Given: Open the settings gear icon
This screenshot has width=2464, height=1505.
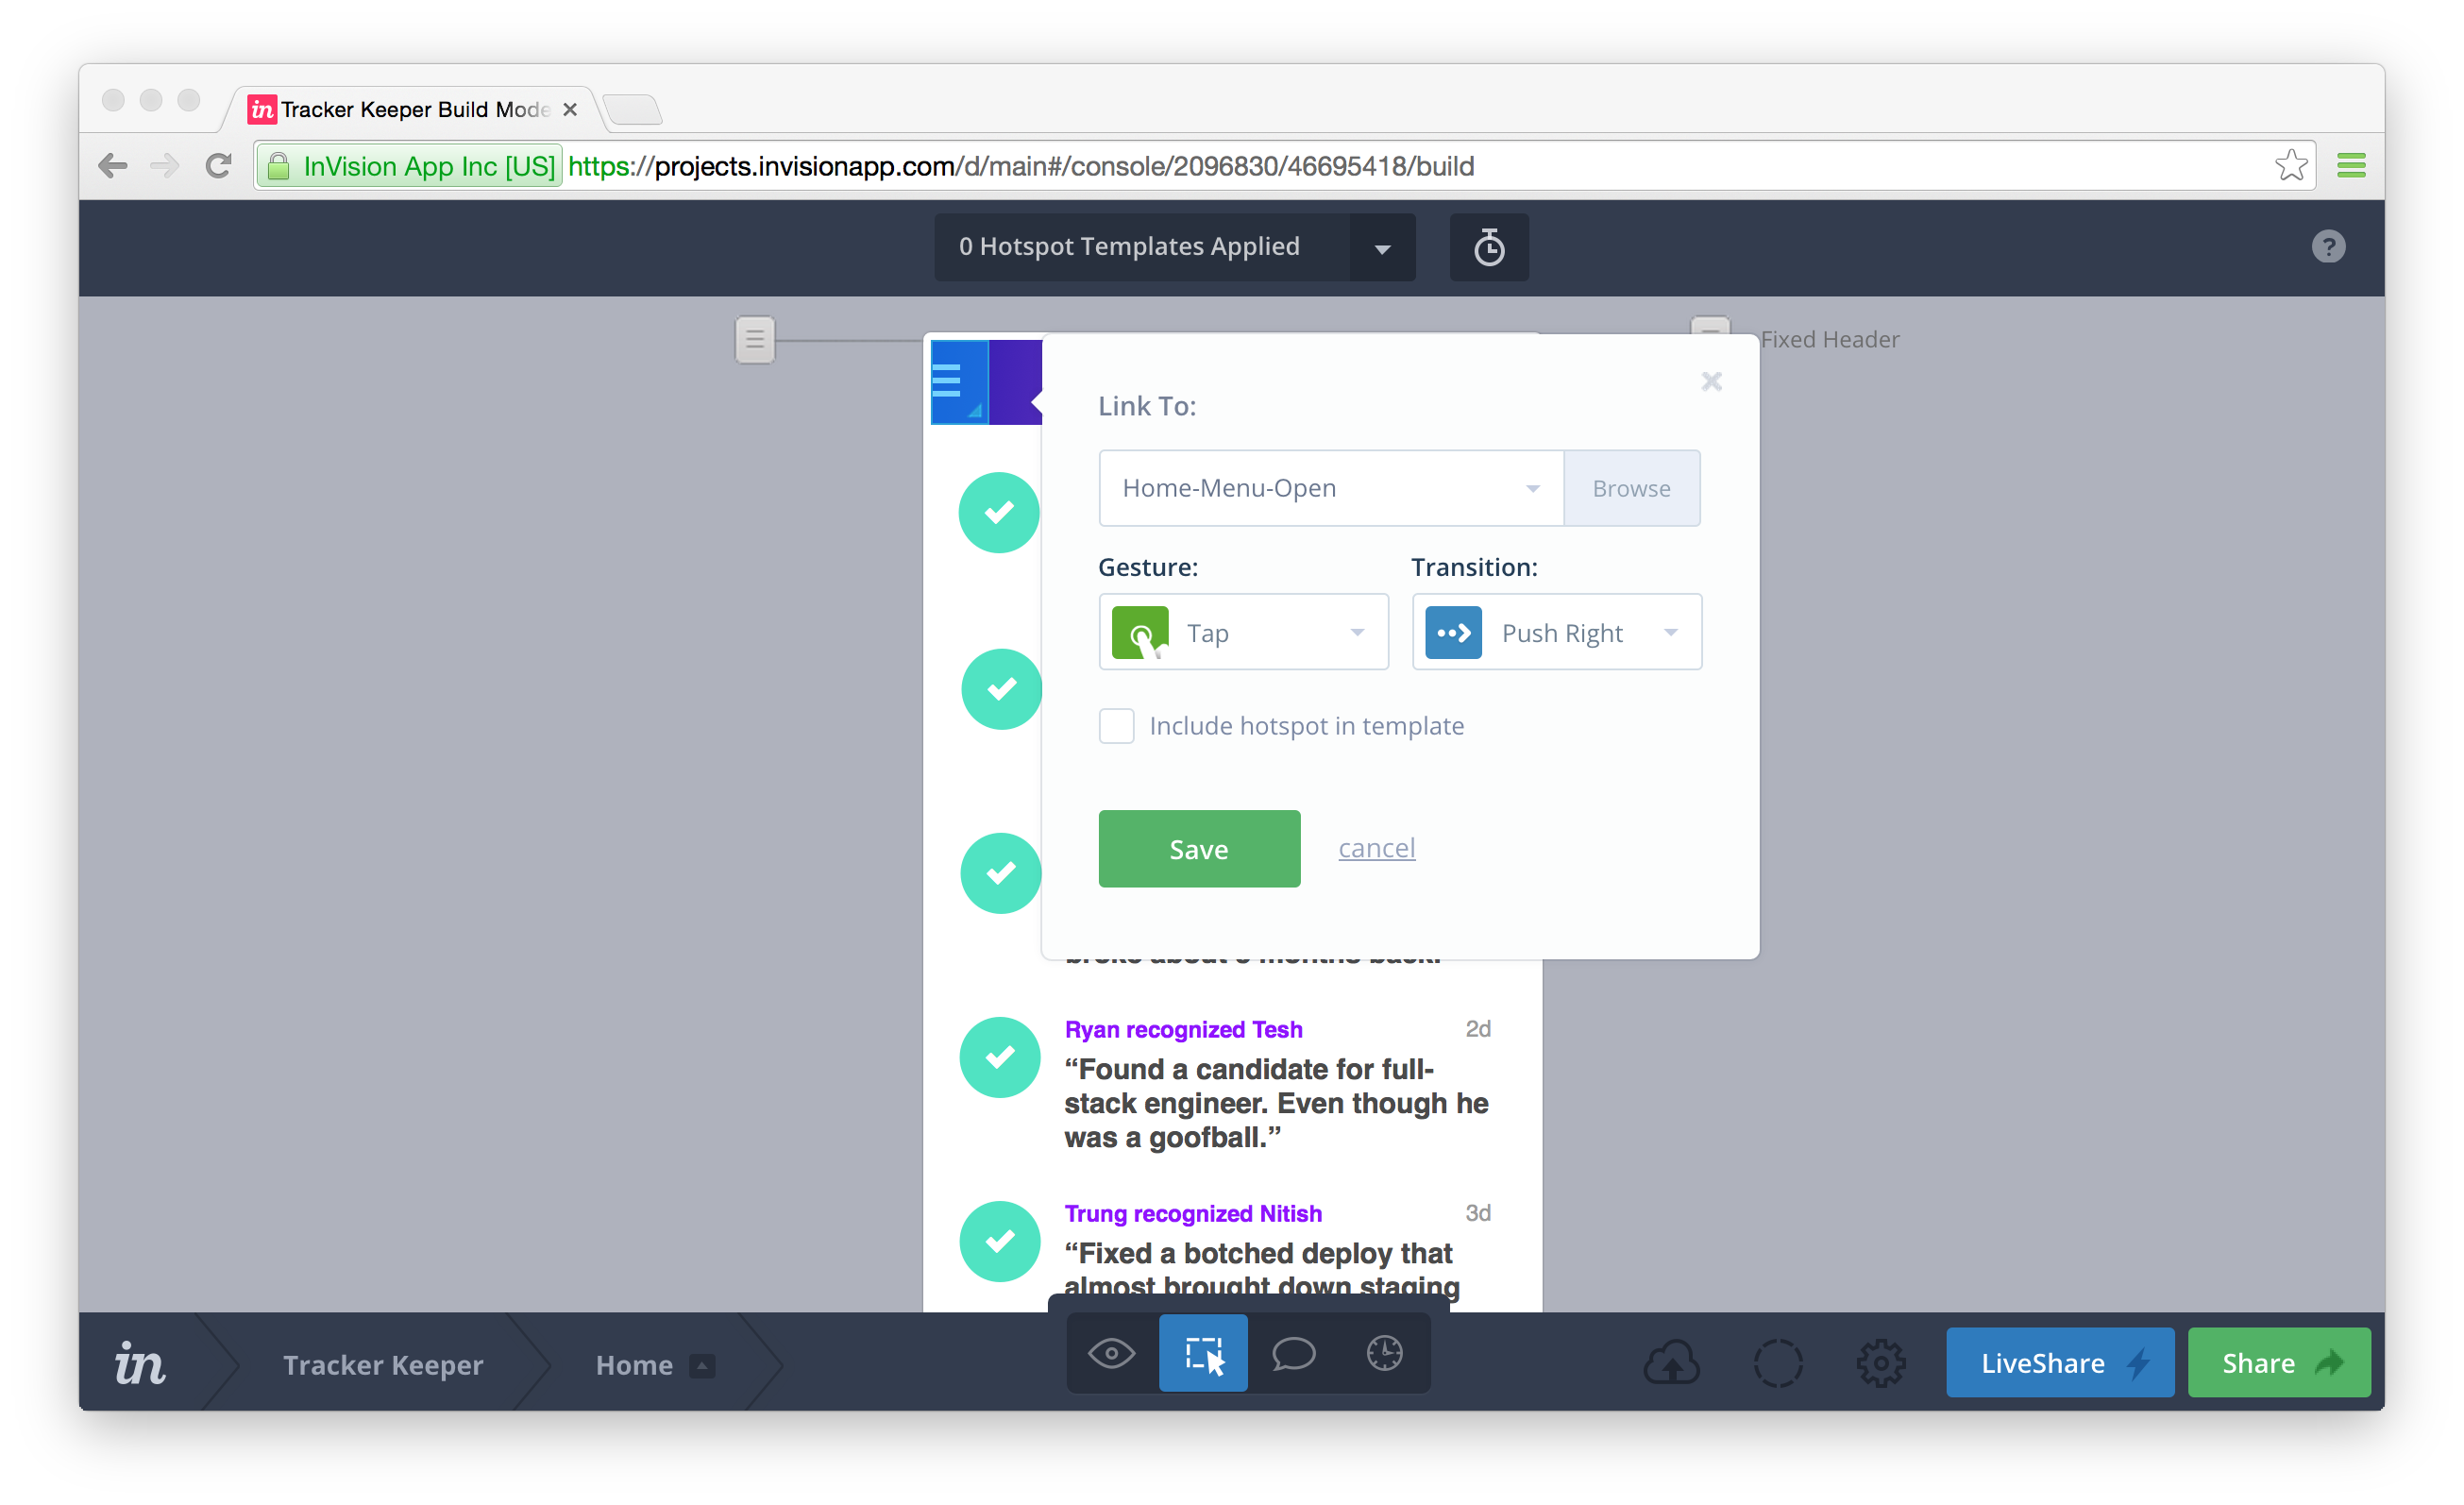Looking at the screenshot, I should [1881, 1363].
